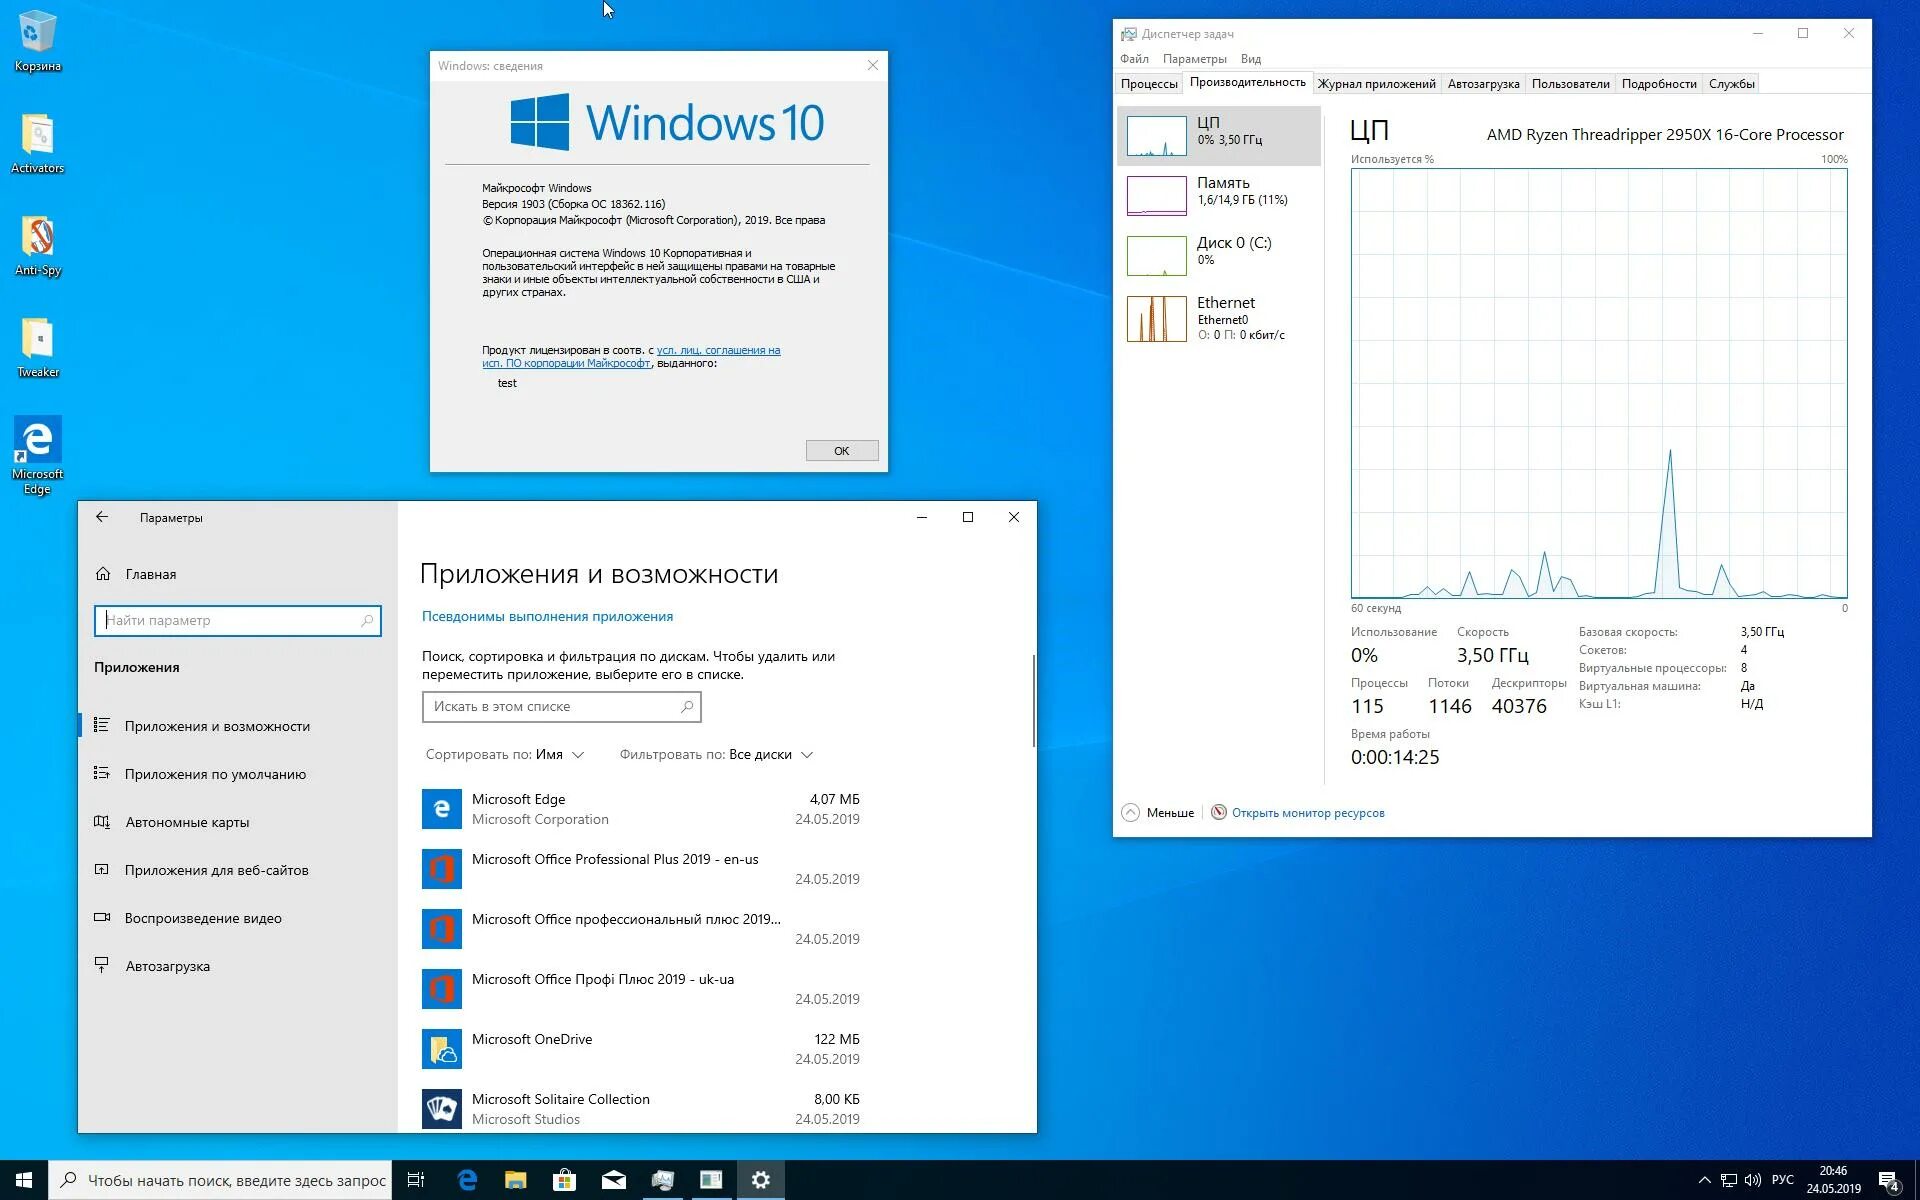Click the Office Professional Plus en-us icon
The width and height of the screenshot is (1920, 1200).
click(x=441, y=869)
